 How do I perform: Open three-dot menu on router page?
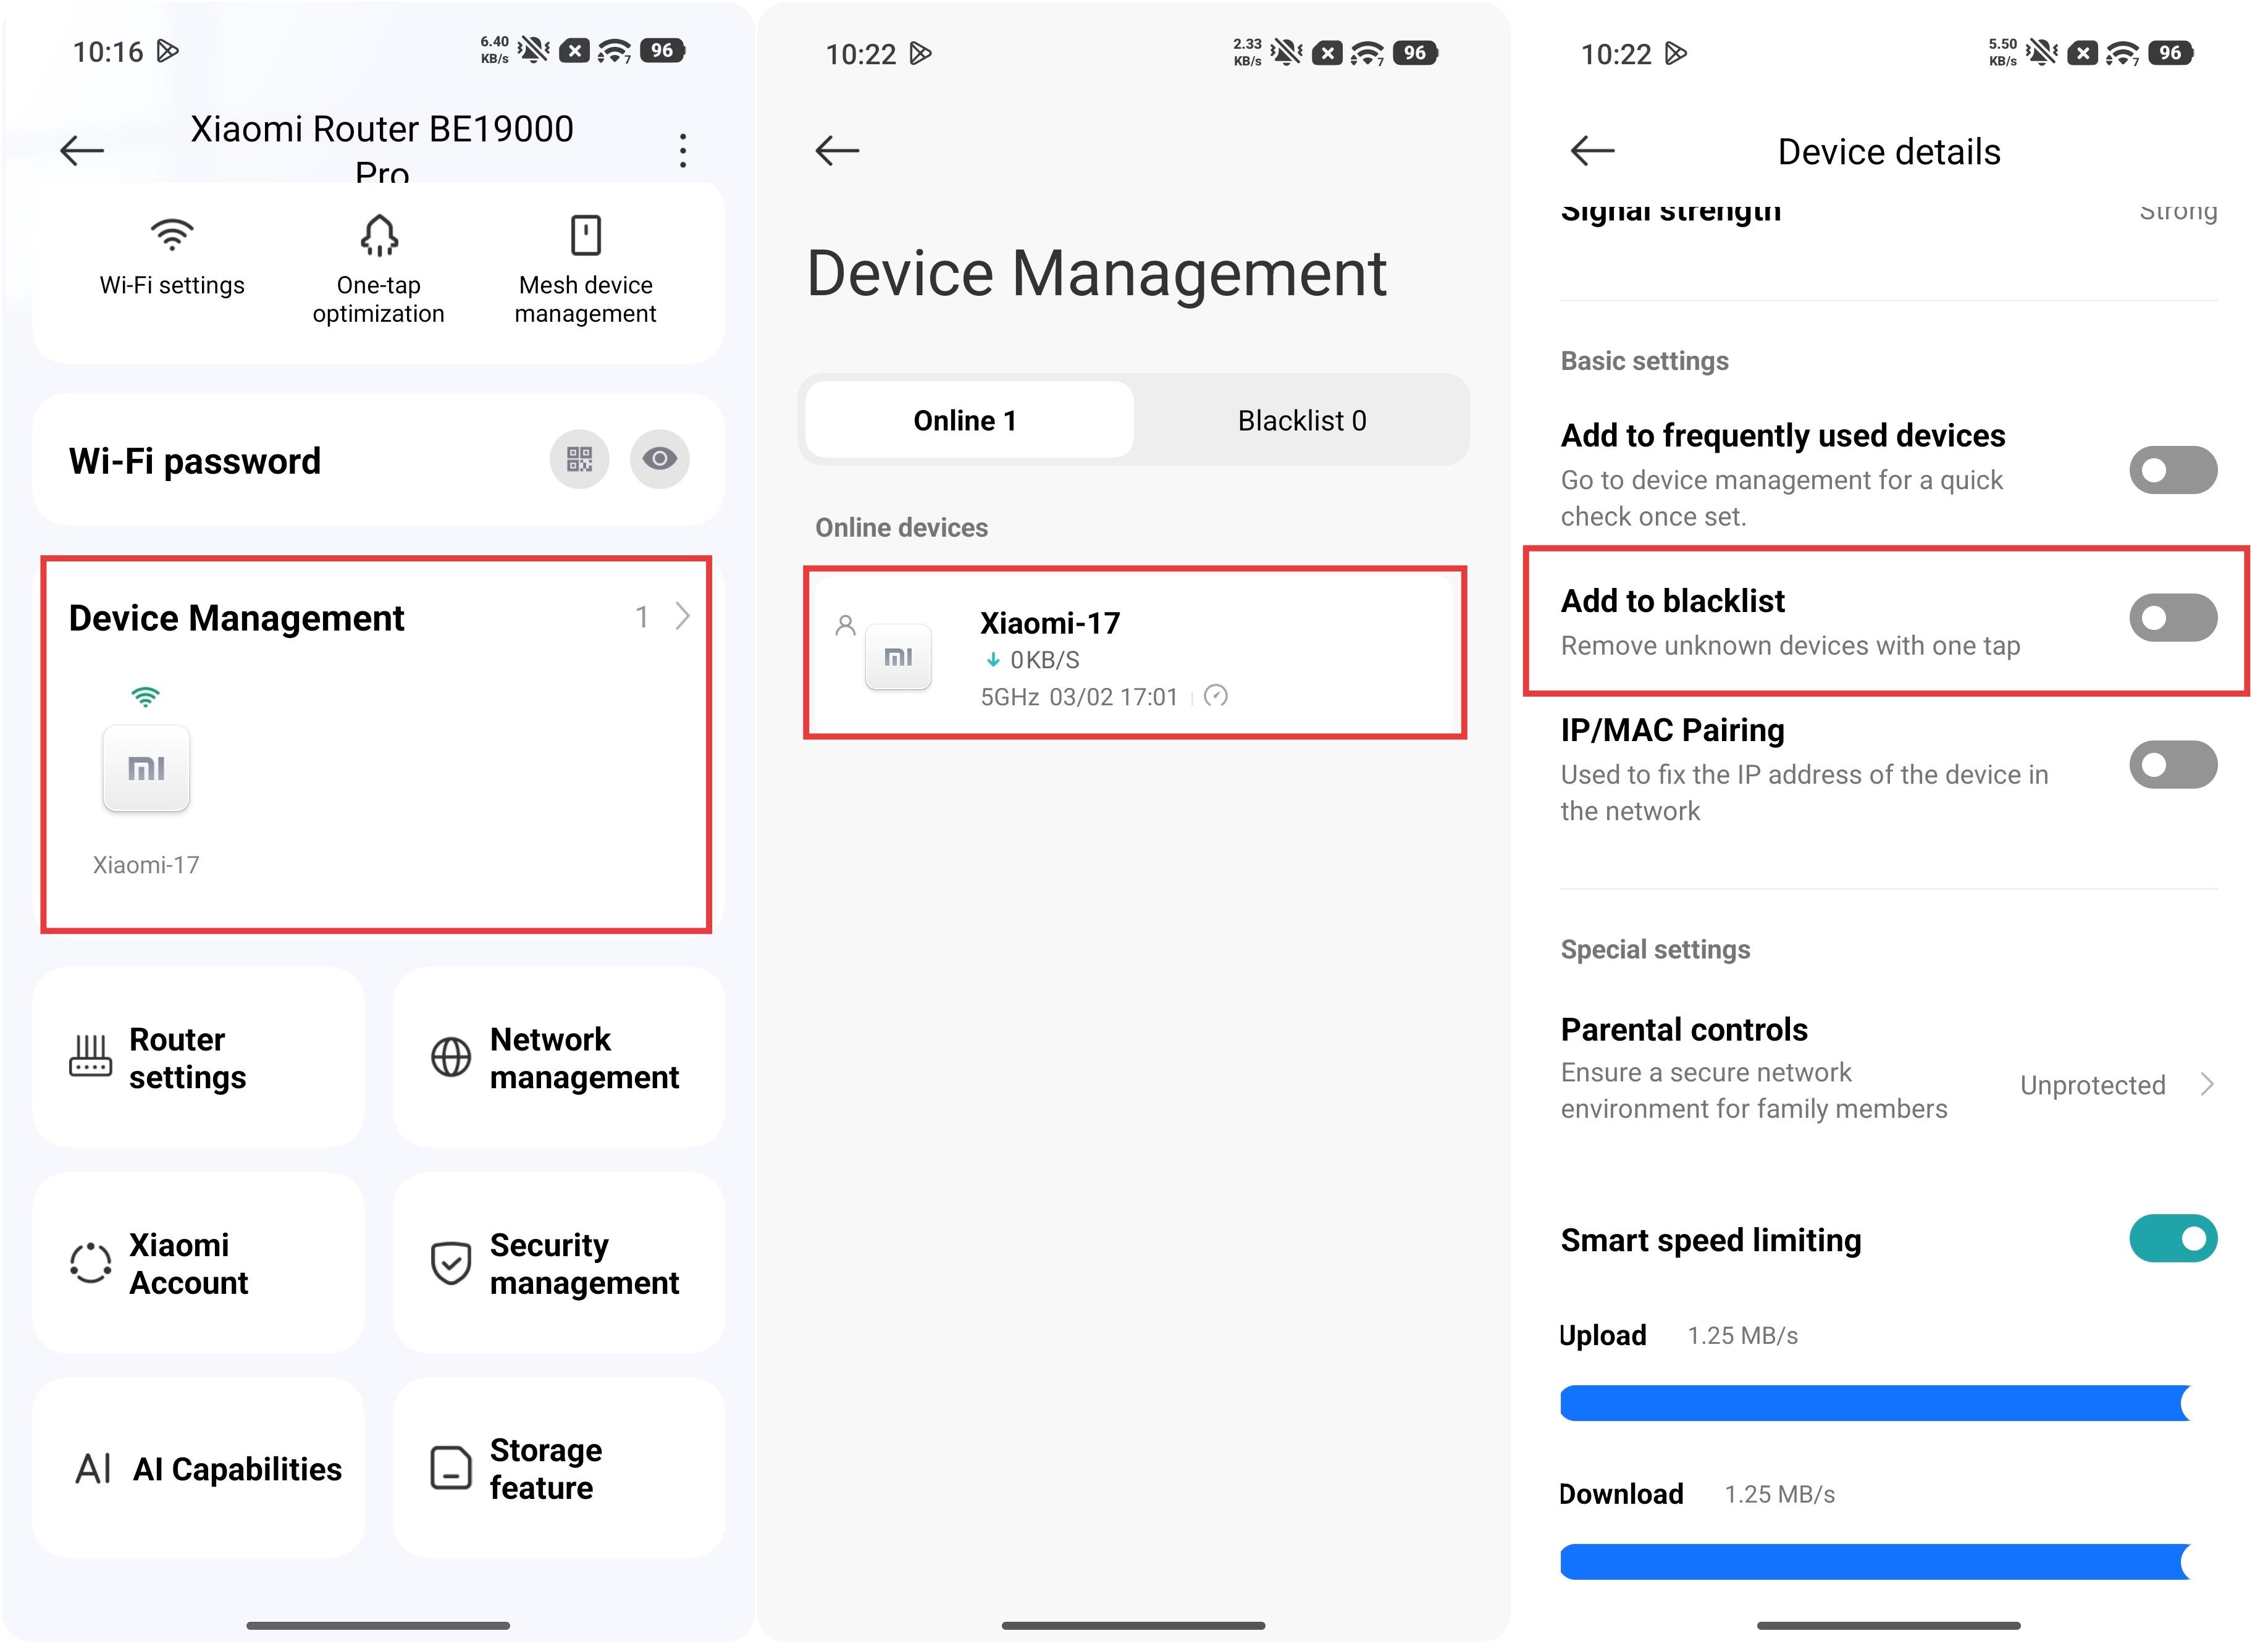pyautogui.click(x=683, y=151)
